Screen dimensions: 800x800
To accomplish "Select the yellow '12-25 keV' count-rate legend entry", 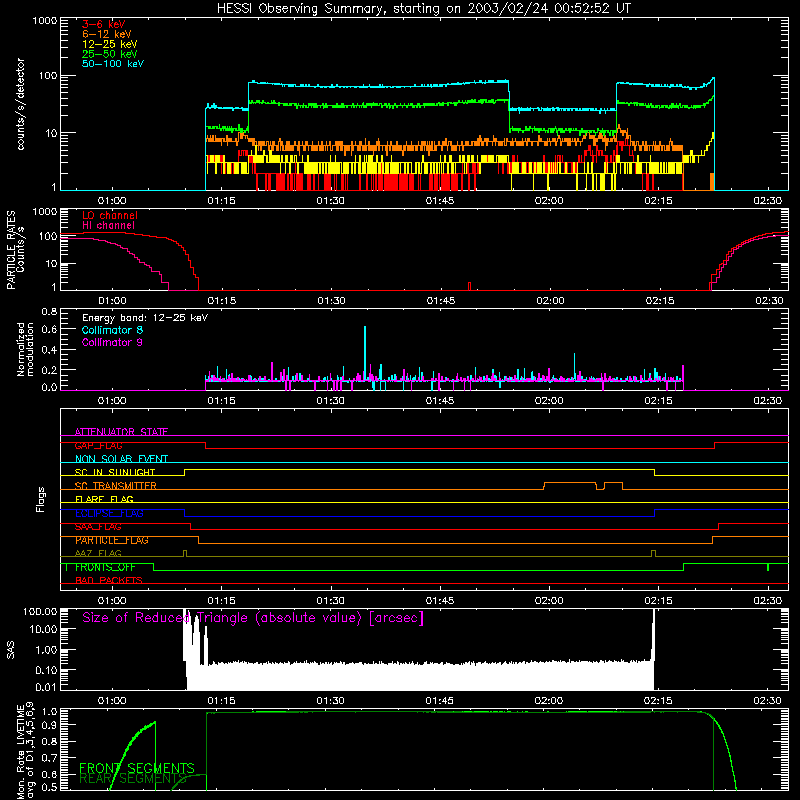I will pos(109,44).
